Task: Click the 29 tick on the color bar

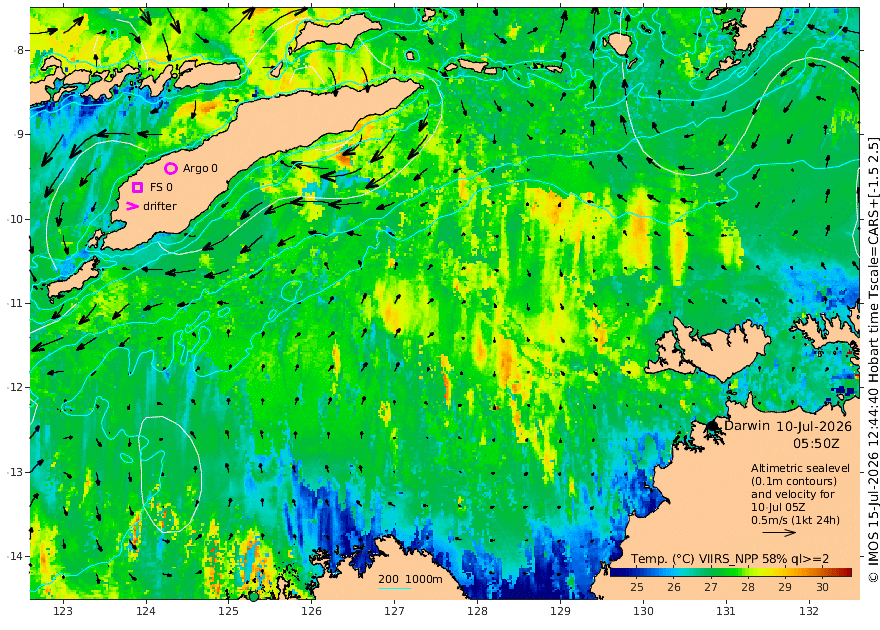Action: click(x=785, y=587)
